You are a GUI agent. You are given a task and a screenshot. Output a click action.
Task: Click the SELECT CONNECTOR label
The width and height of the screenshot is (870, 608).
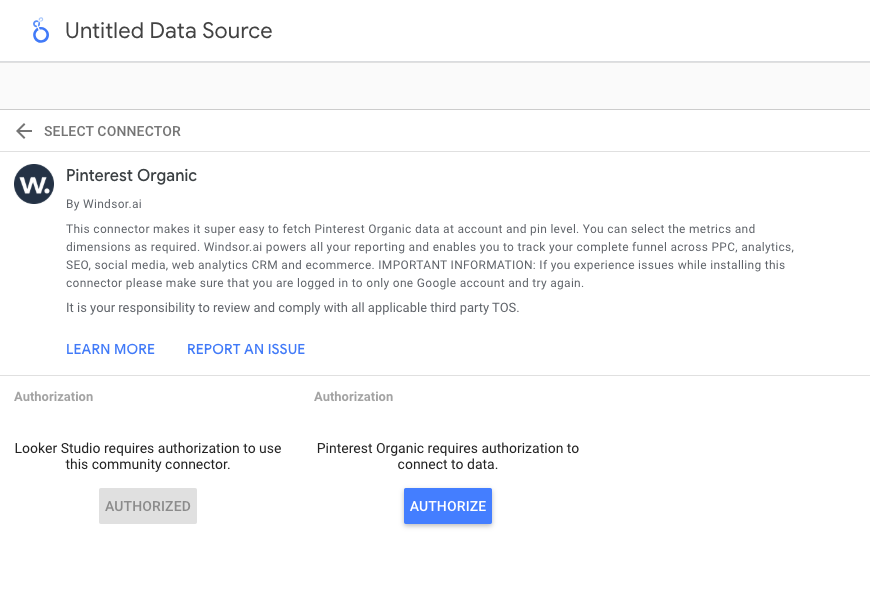(x=112, y=131)
